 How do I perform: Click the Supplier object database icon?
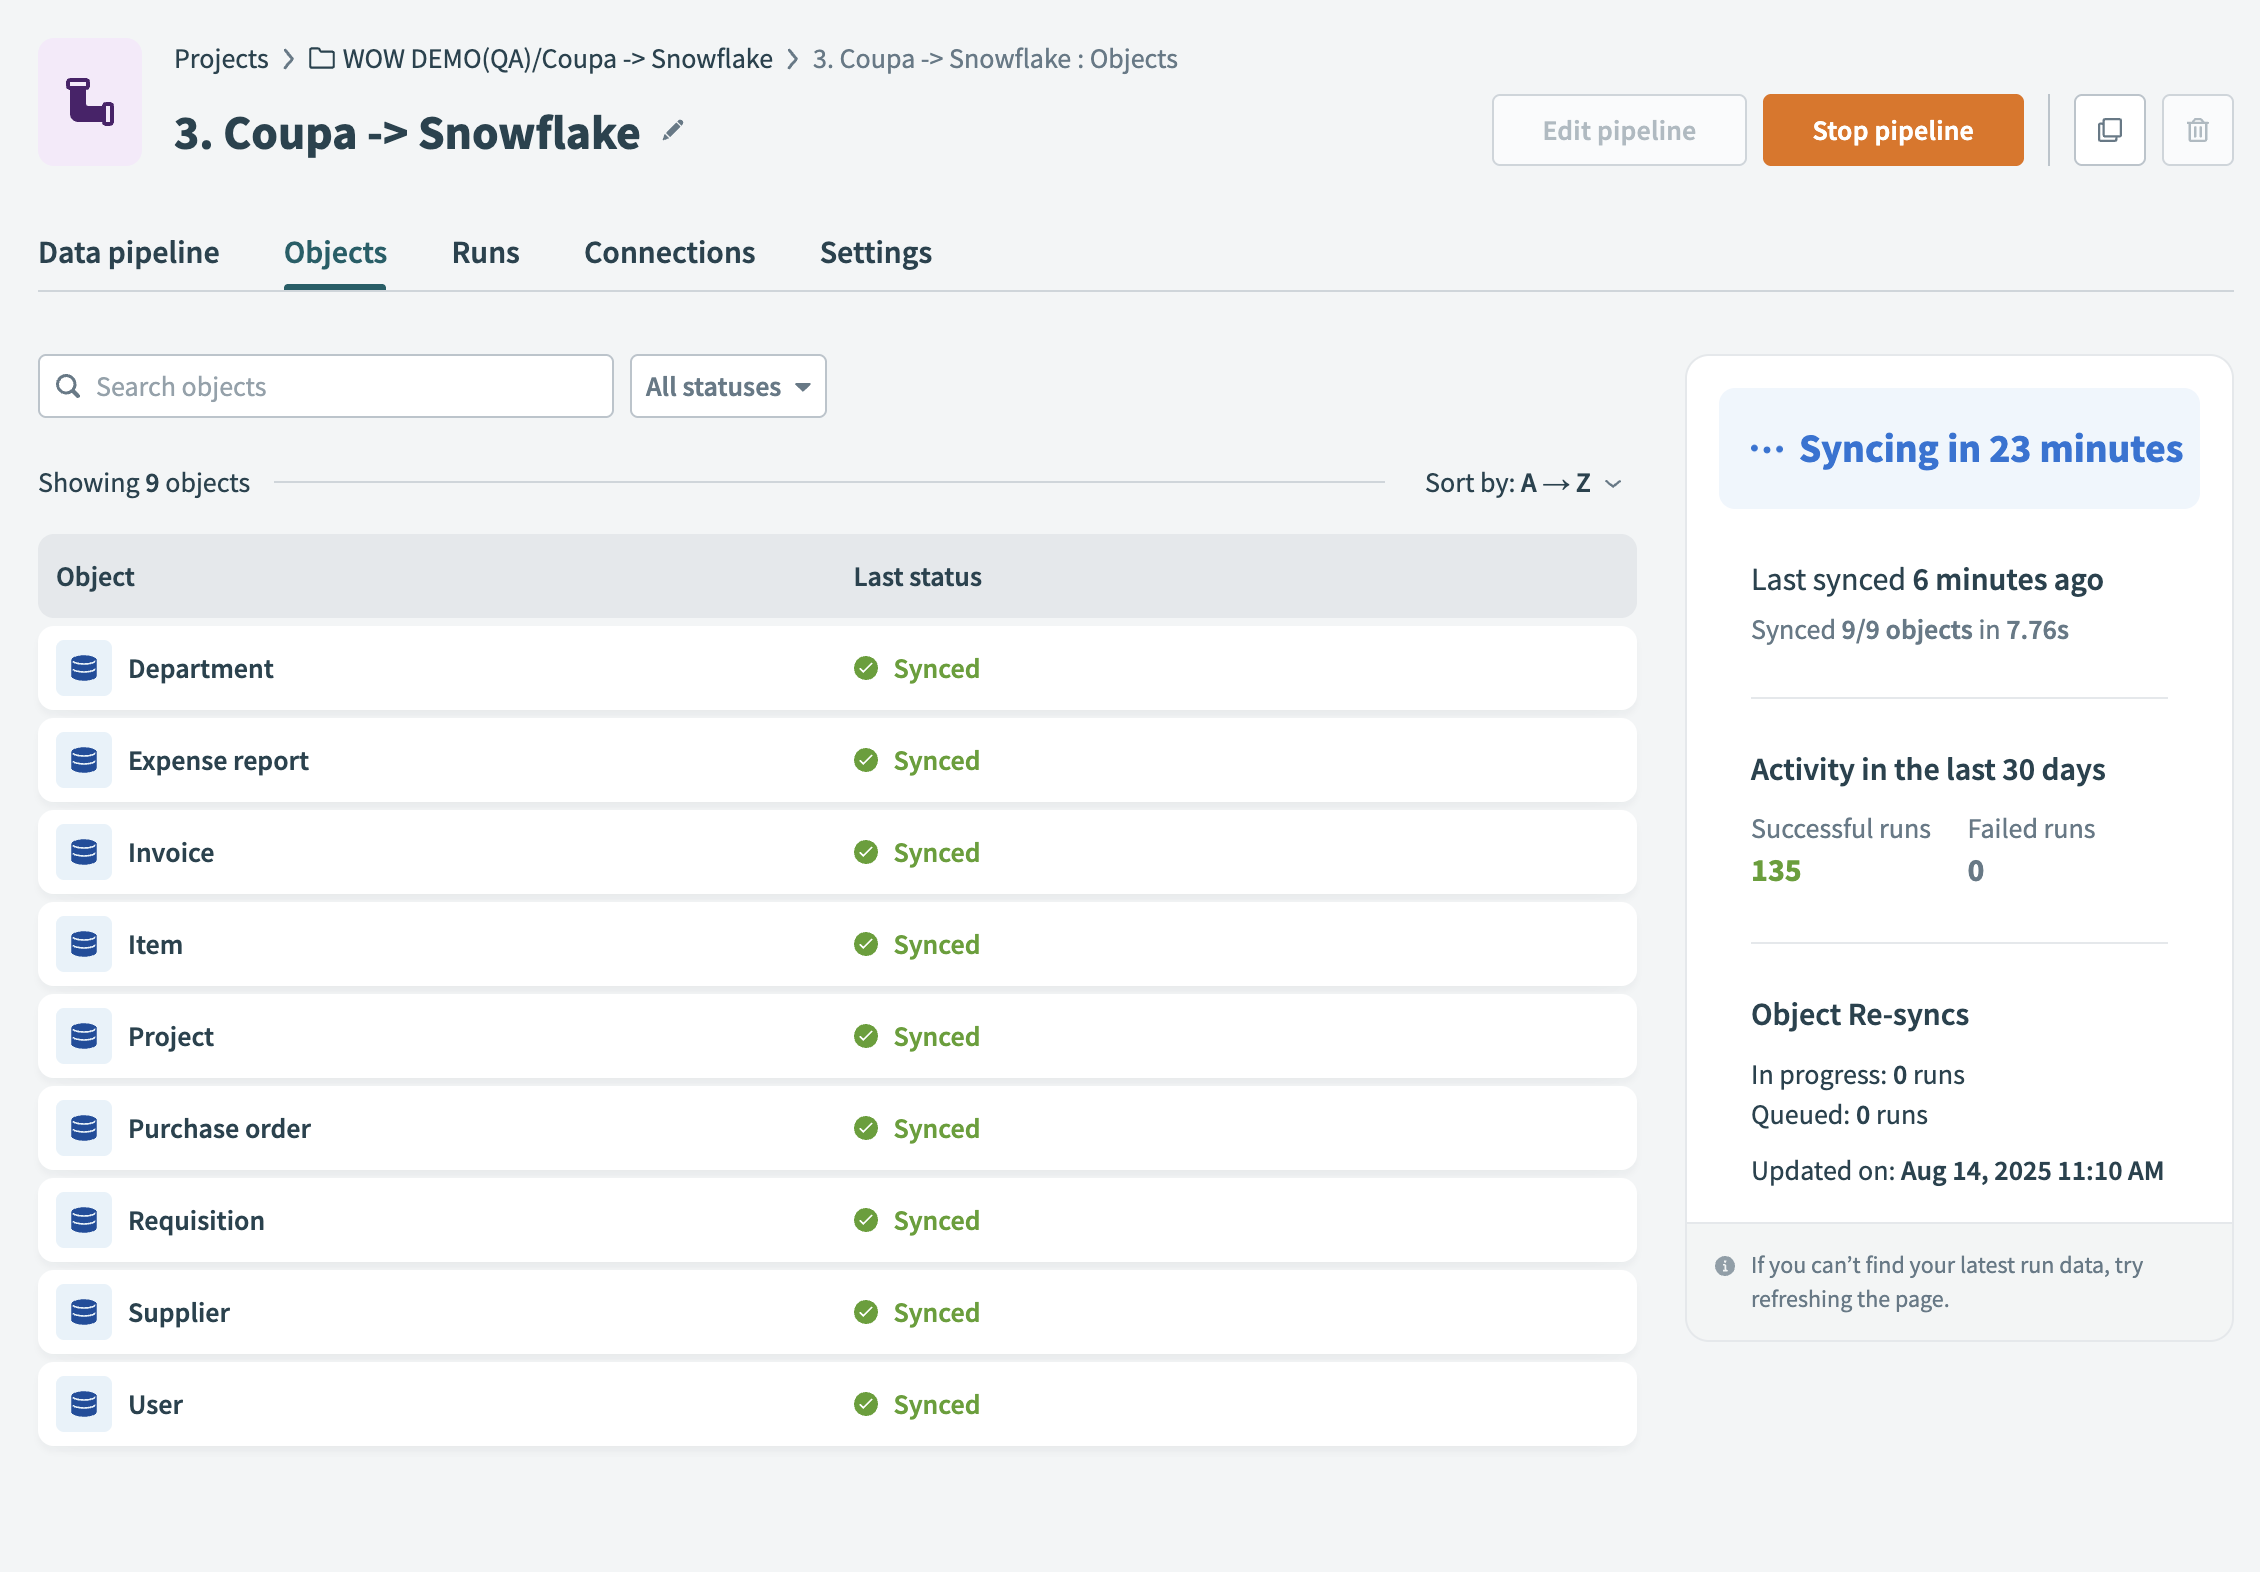84,1312
